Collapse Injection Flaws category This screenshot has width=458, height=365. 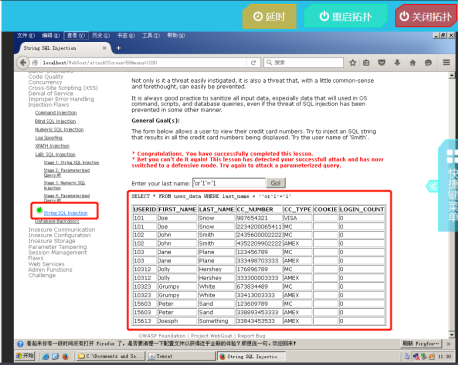point(49,105)
